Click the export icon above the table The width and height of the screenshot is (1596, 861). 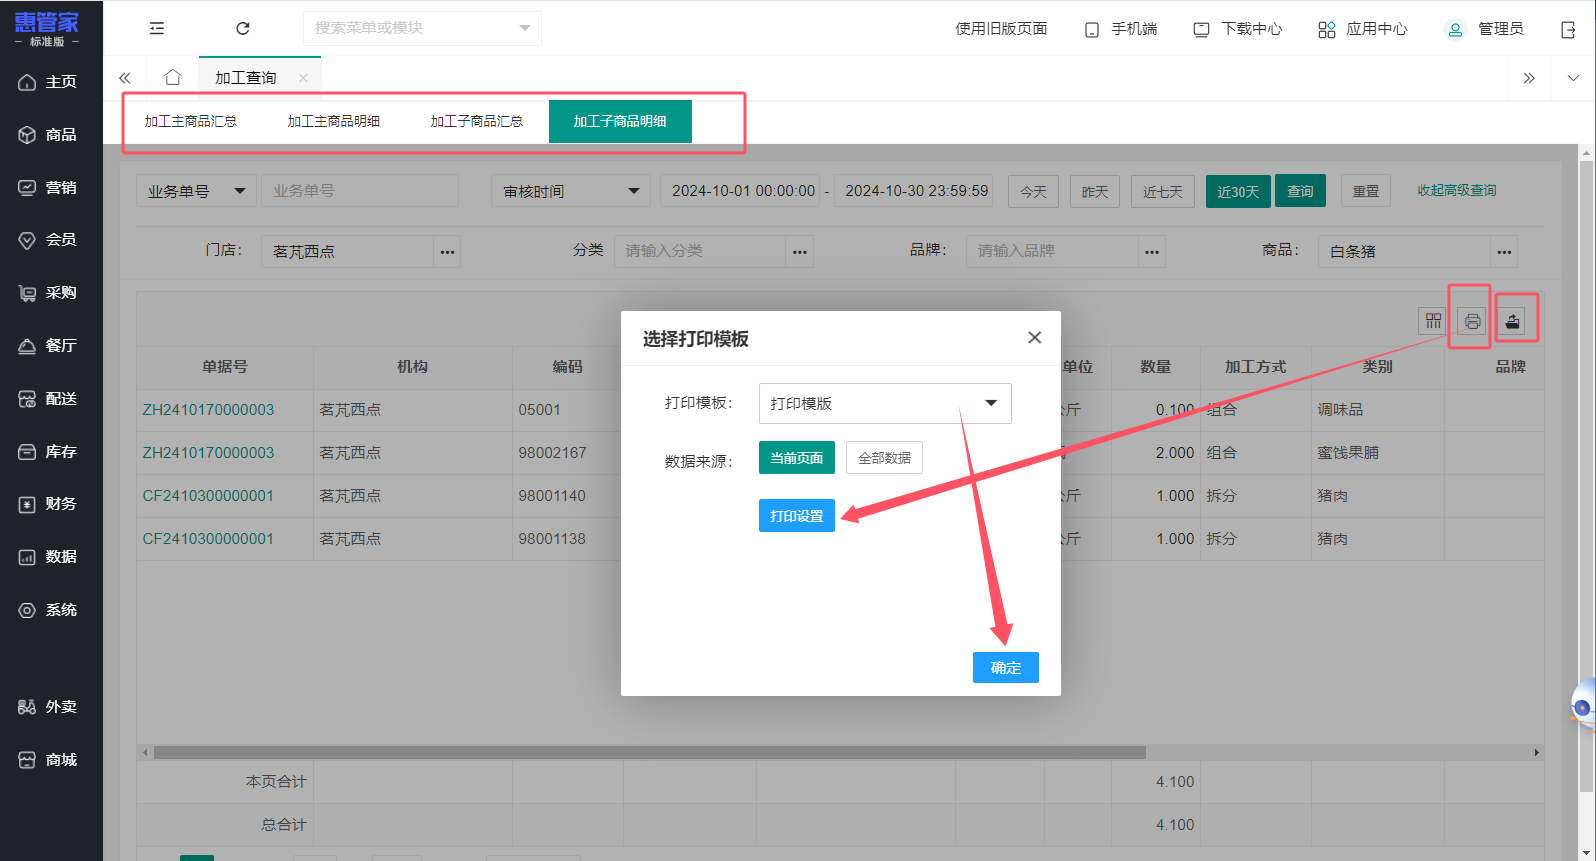(x=1512, y=321)
